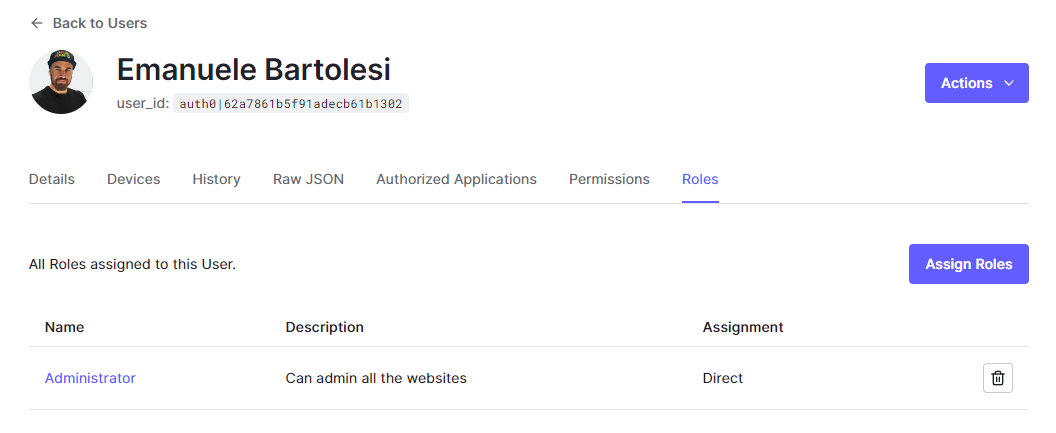Select the Permissions tab
This screenshot has height=433, width=1056.
coord(609,179)
